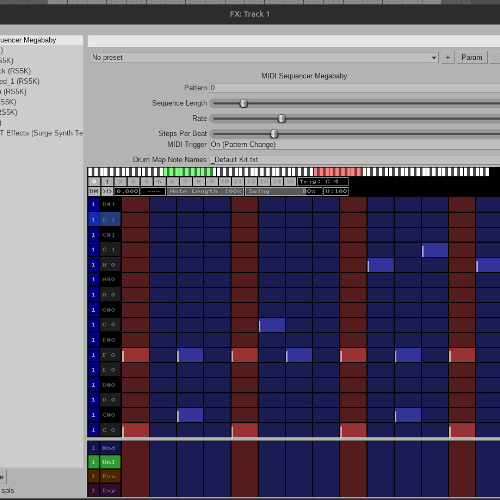Select pattern 7 button
This screenshot has width=500, height=500.
coord(185,182)
